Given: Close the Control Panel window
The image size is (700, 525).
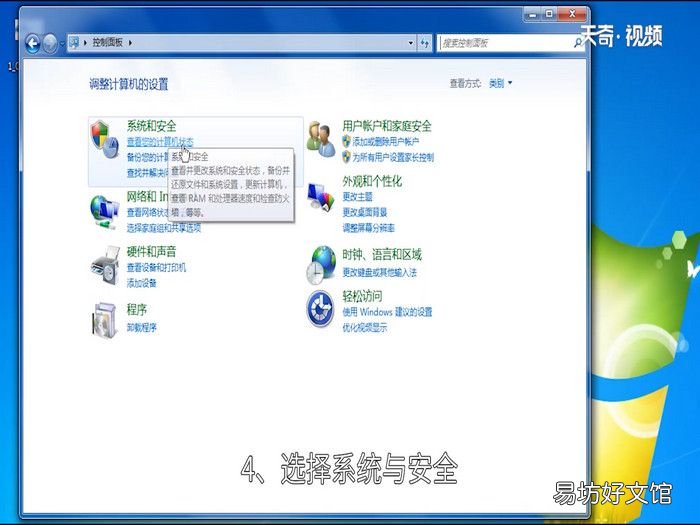Looking at the screenshot, I should coord(571,14).
